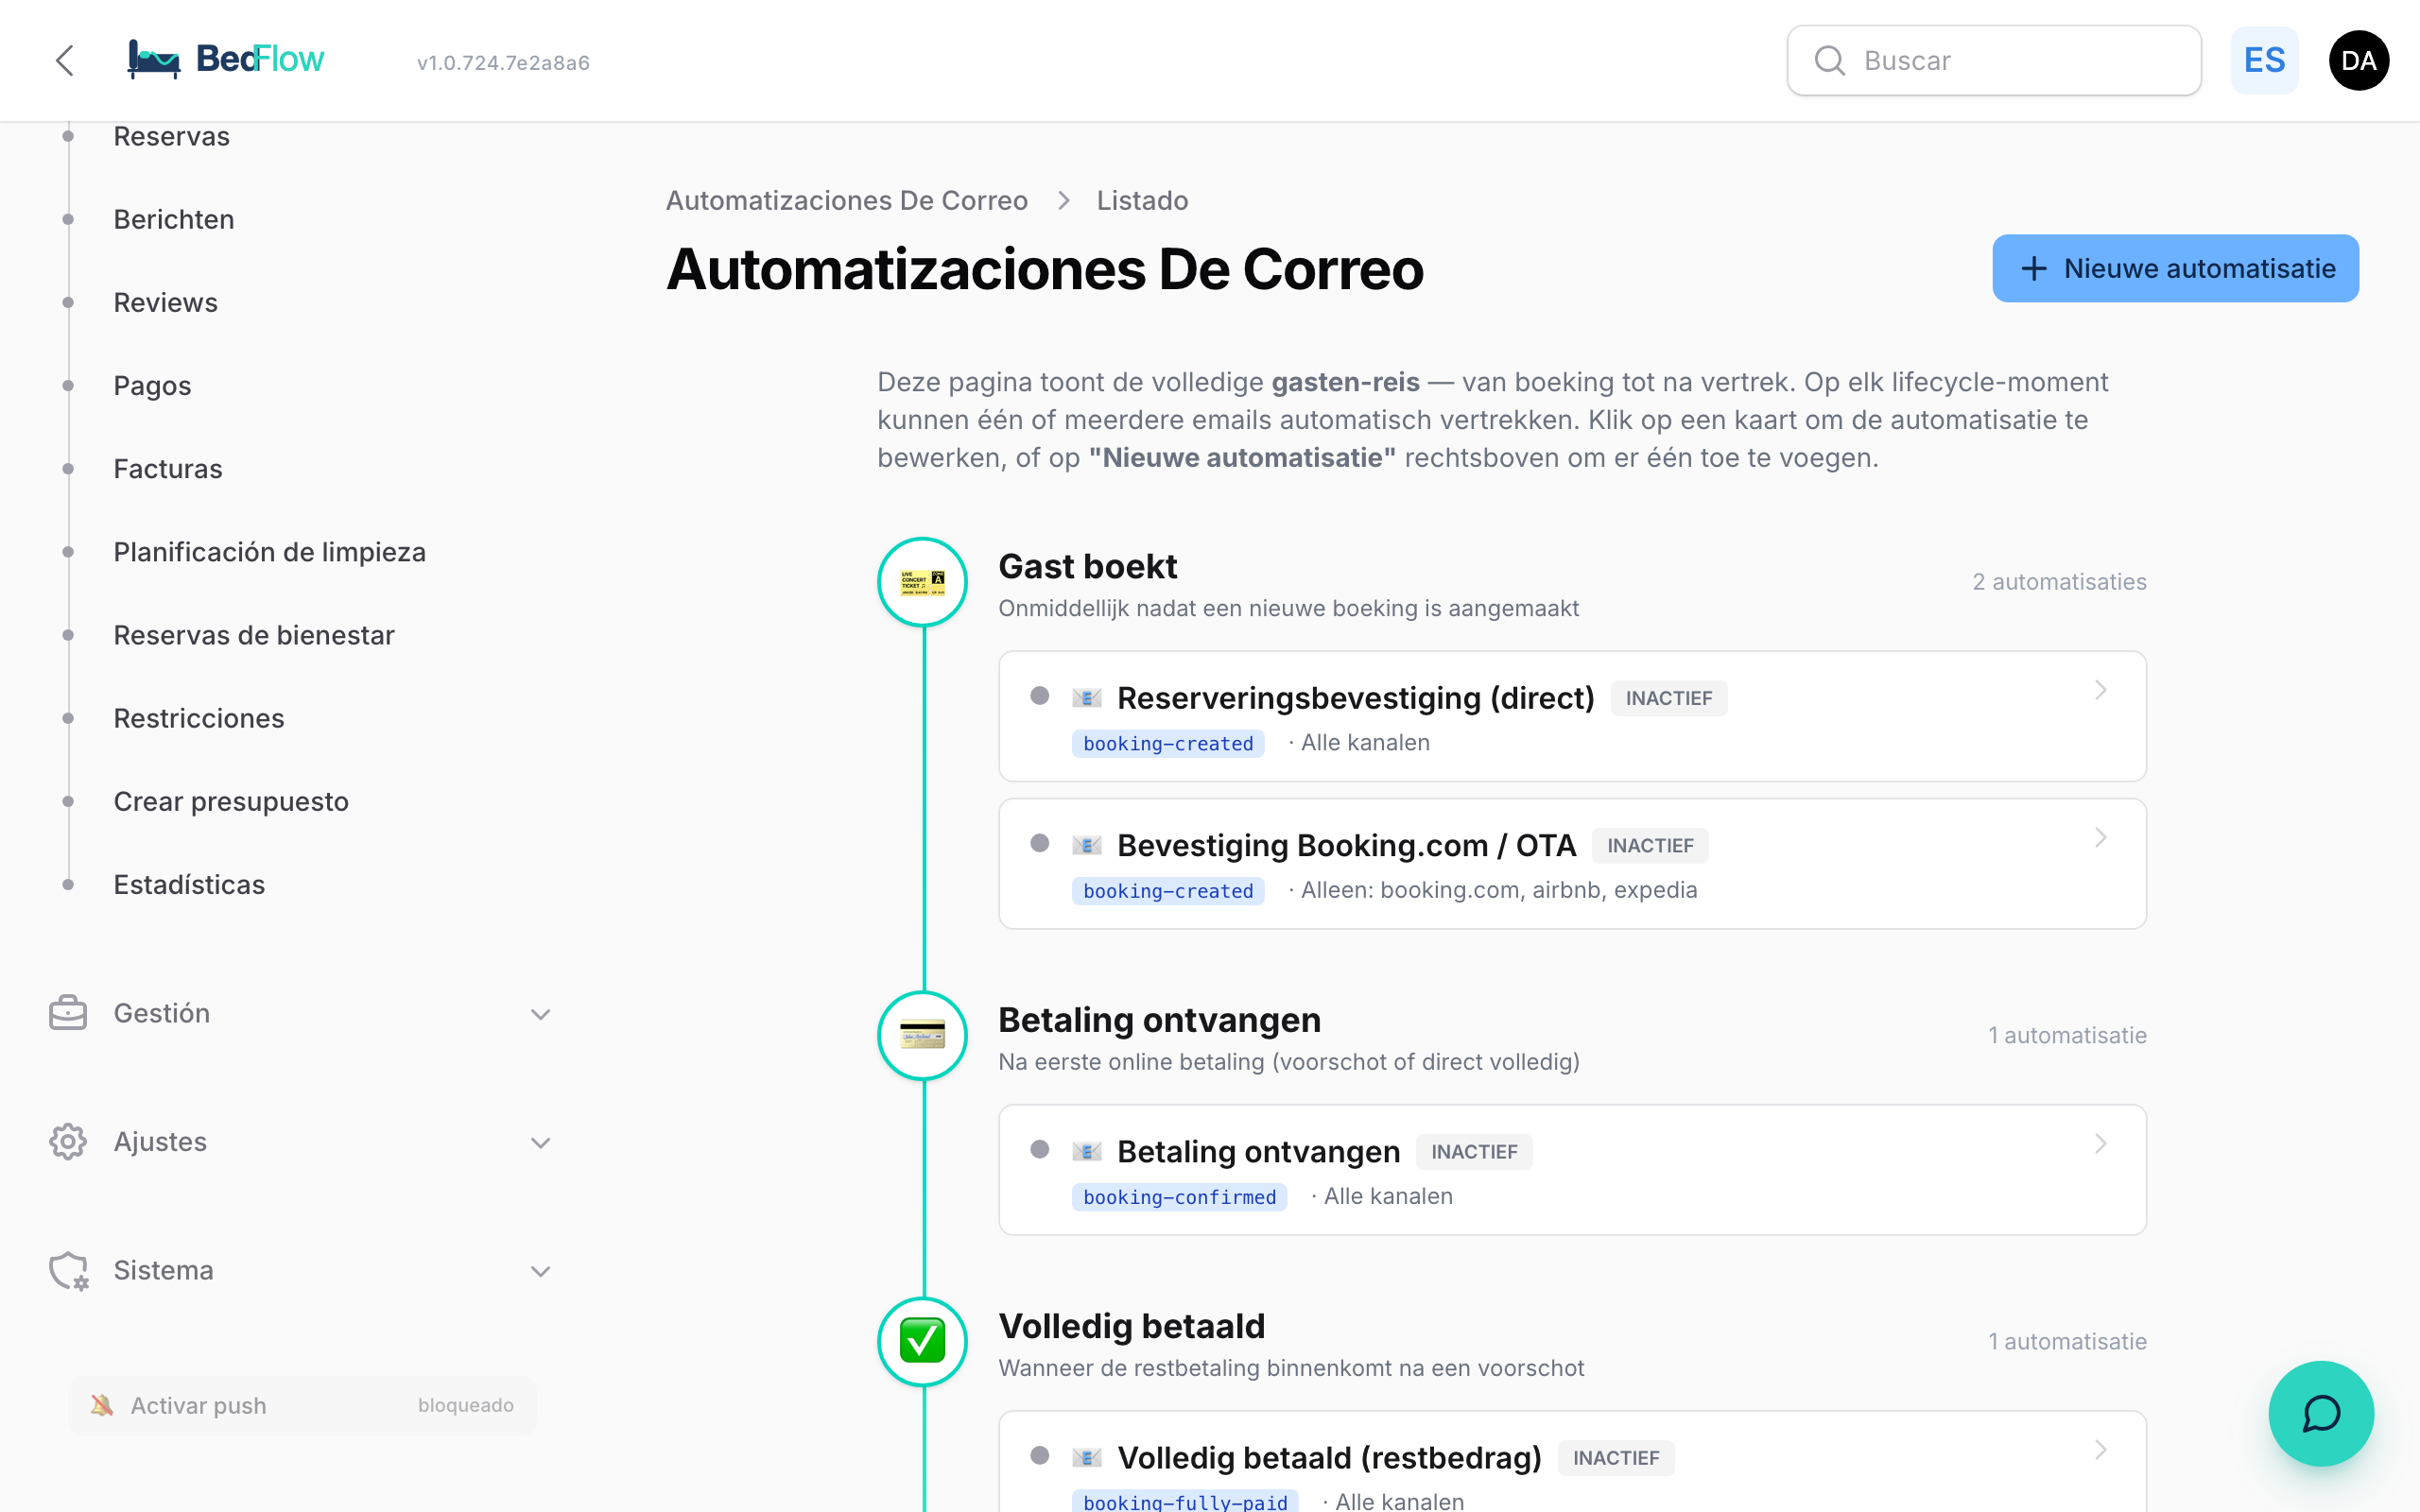The image size is (2420, 1512).
Task: Click the Listado breadcrumb
Action: pos(1142,201)
